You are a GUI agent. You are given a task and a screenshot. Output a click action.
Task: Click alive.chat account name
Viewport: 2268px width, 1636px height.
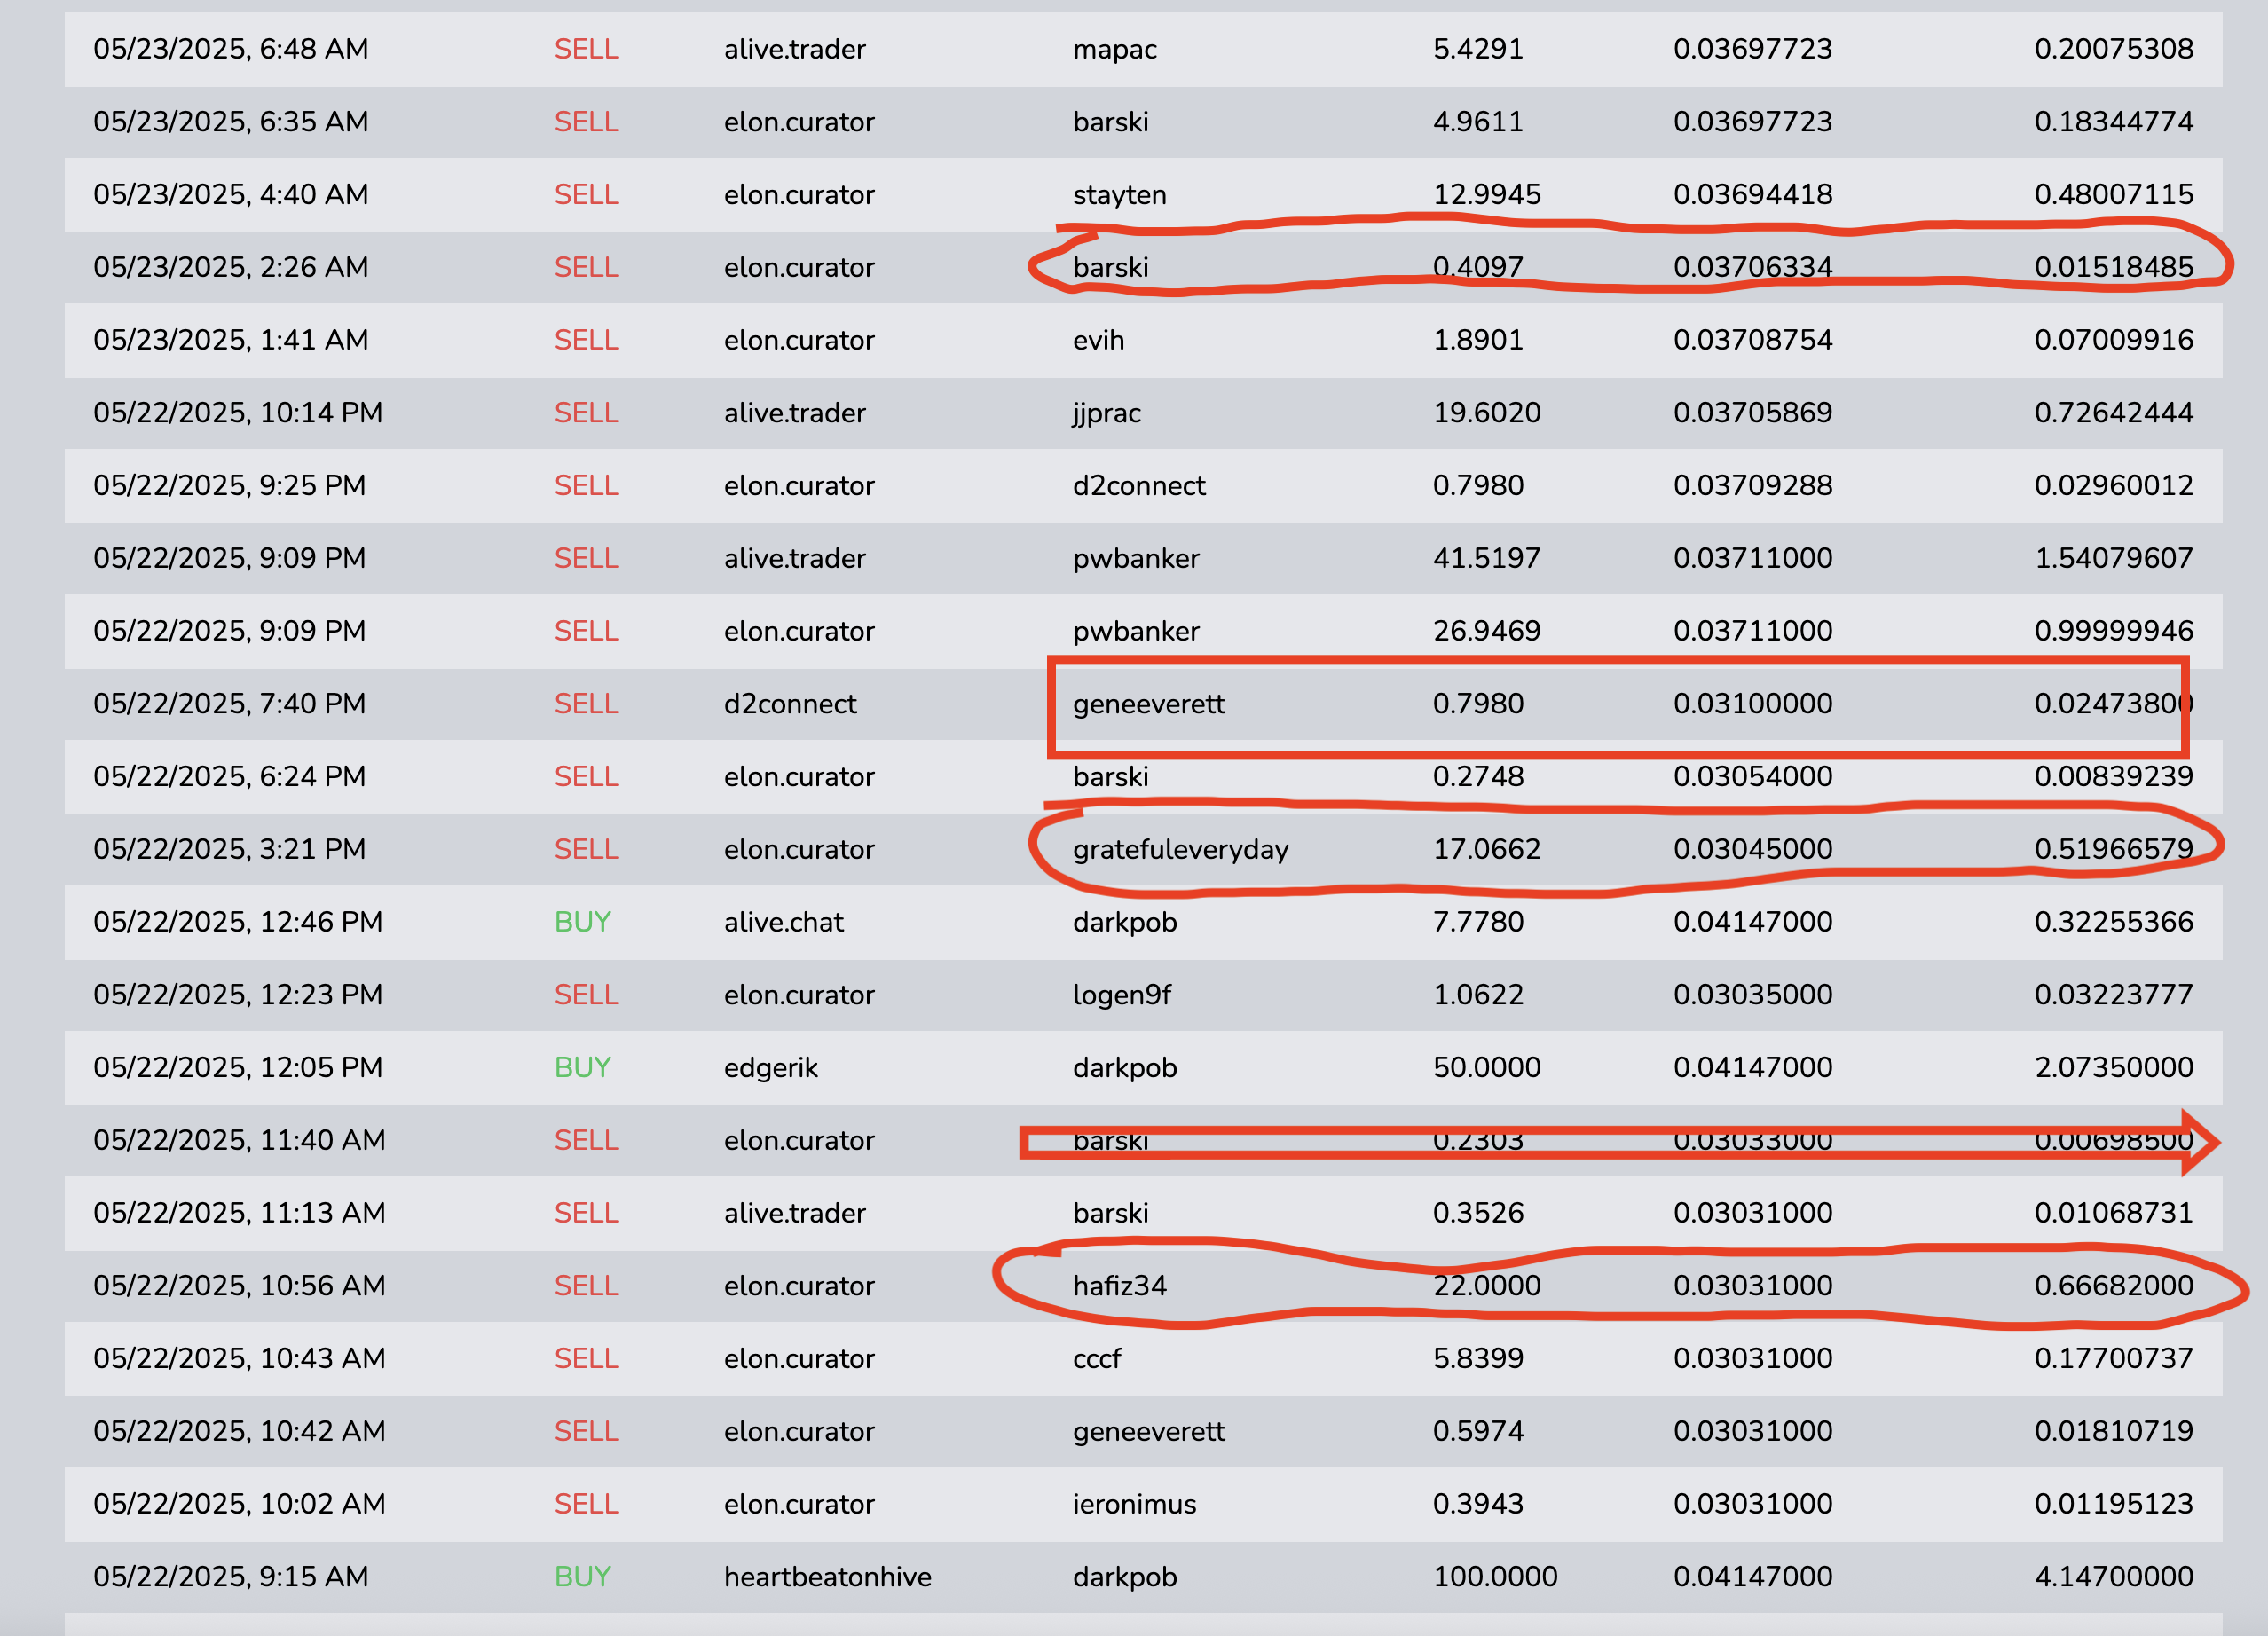pyautogui.click(x=783, y=922)
